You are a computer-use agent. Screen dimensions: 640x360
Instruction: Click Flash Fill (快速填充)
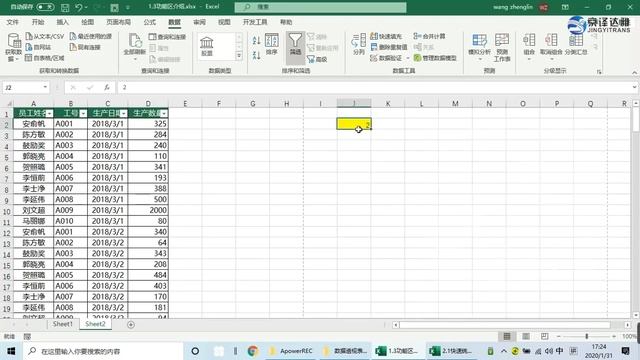[x=386, y=36]
